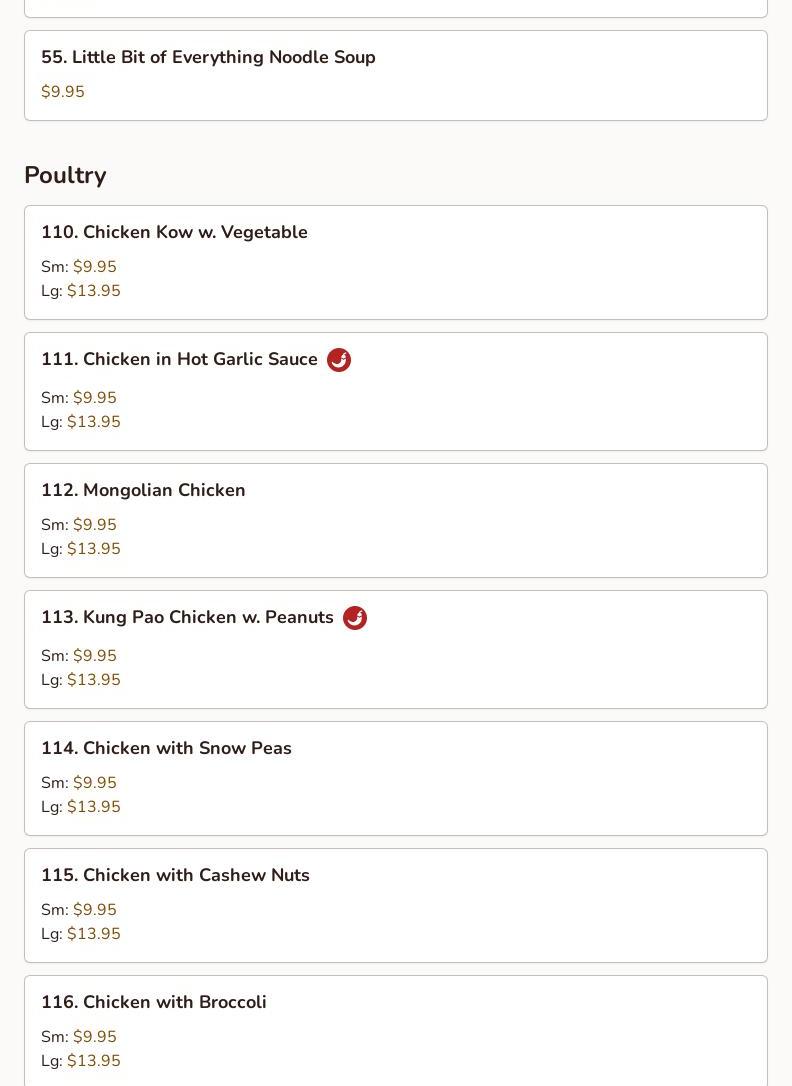Pick 115. Chicken with Cashew Nuts
Screen dimensions: 792x1086
pos(175,875)
